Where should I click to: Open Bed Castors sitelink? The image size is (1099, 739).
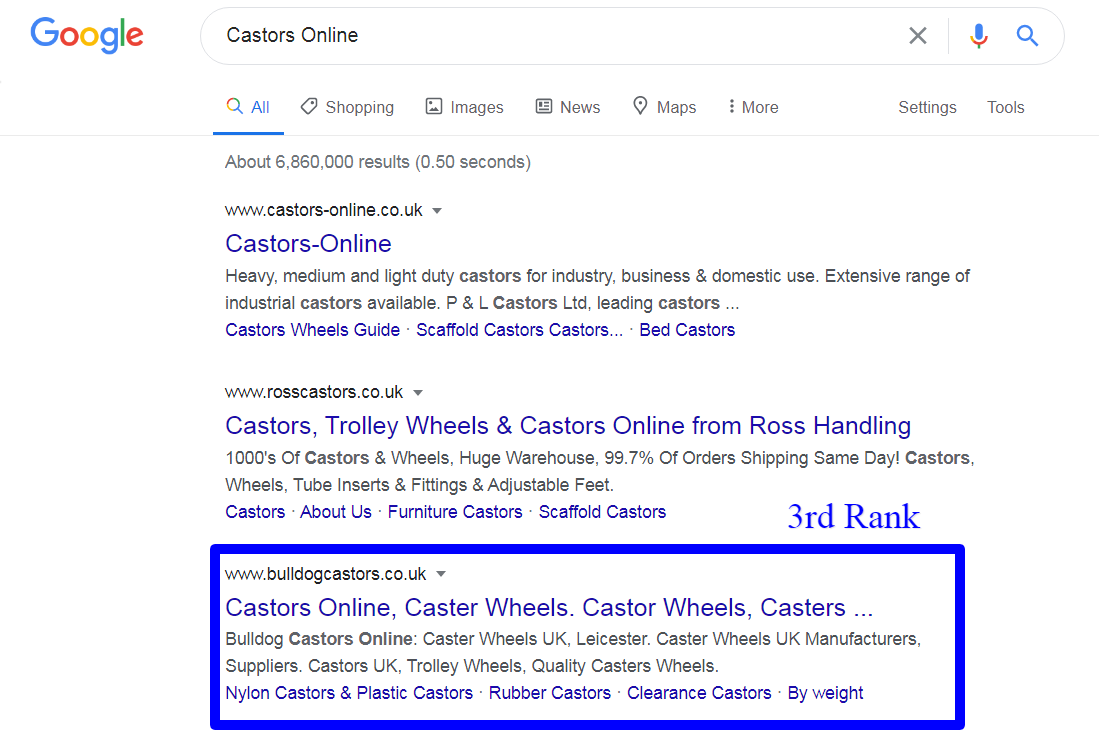point(687,330)
